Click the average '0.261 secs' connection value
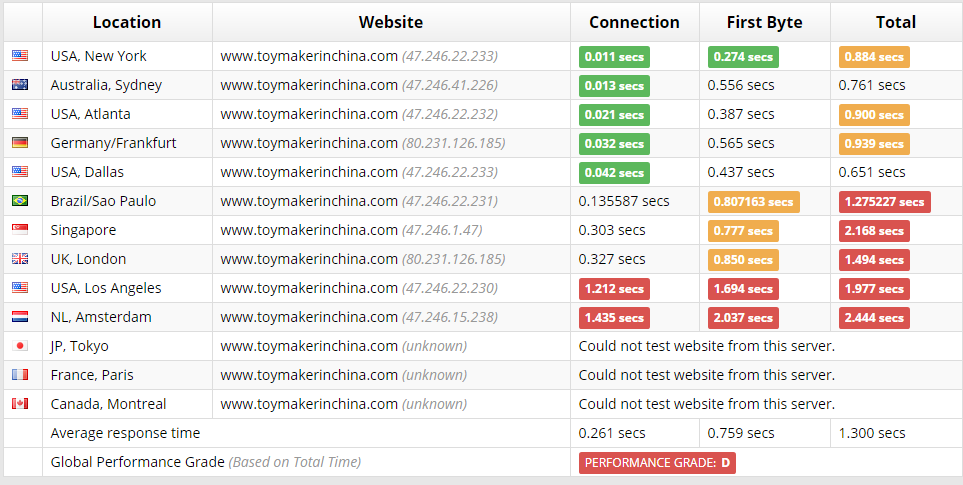The image size is (963, 485). click(612, 433)
